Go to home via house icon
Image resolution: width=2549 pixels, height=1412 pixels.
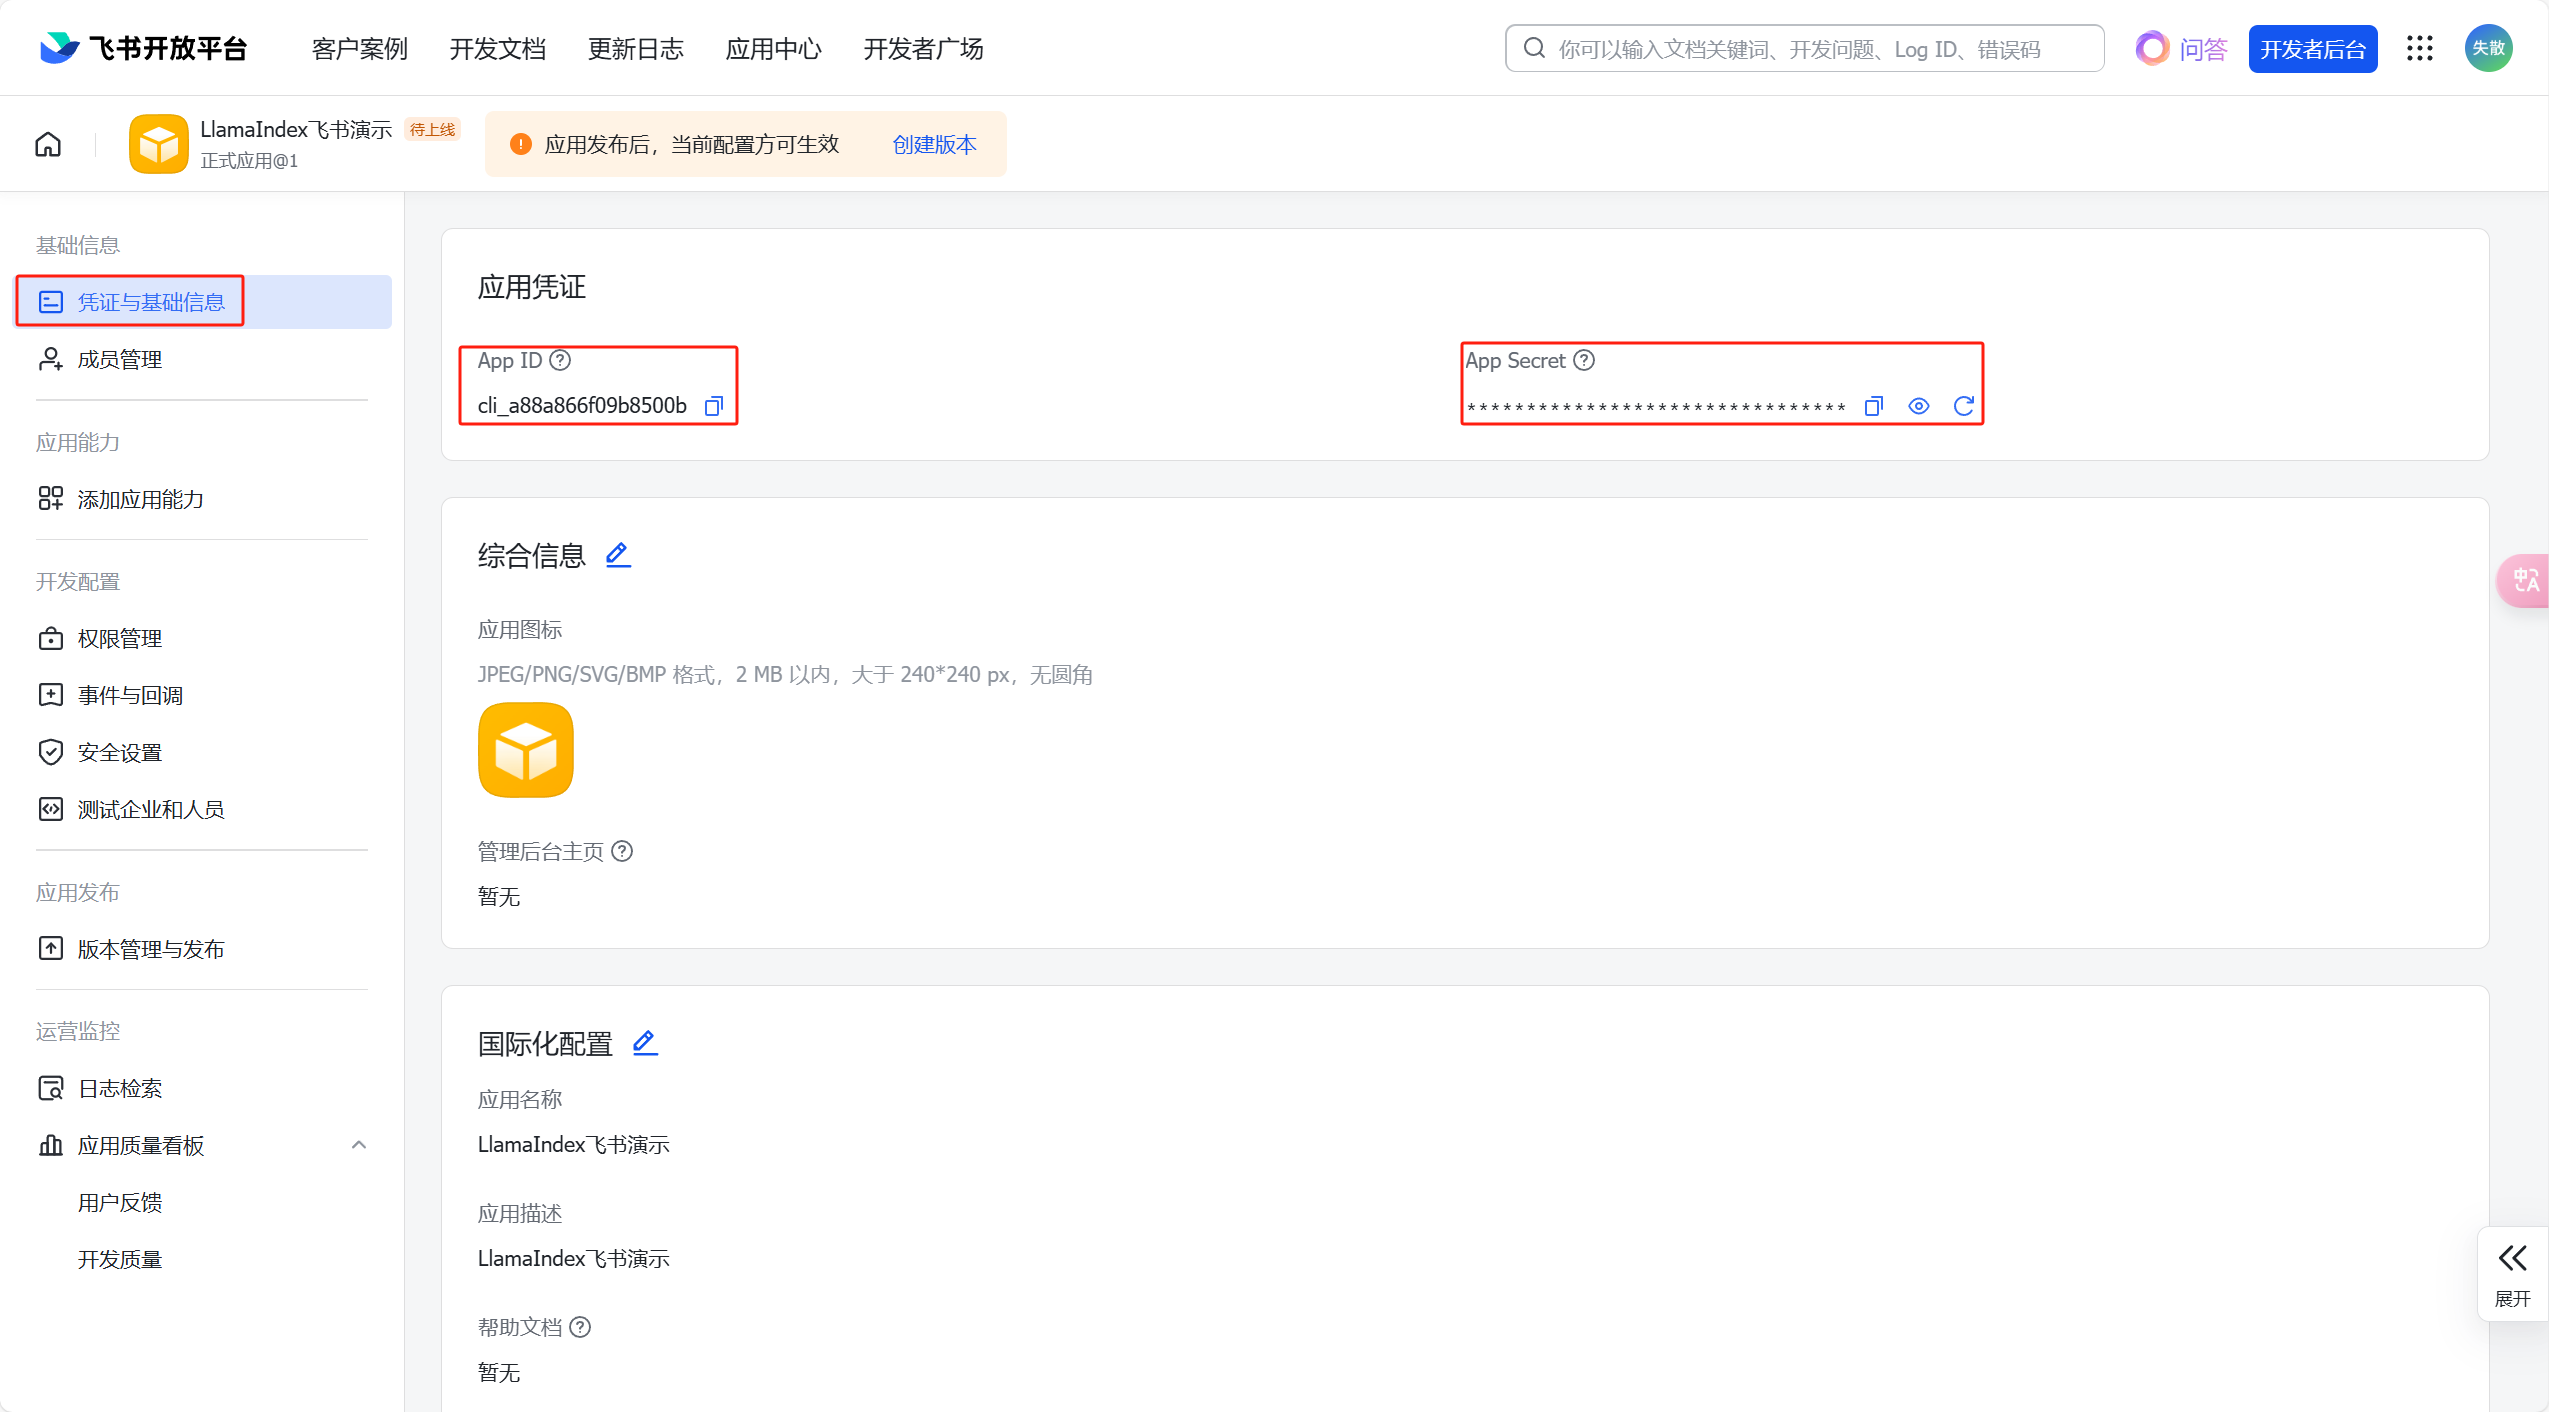48,144
